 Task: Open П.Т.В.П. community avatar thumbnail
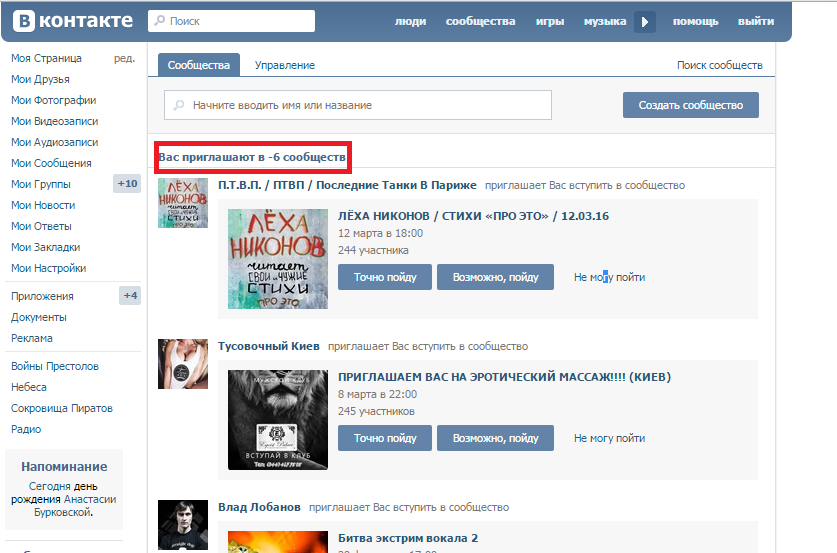[183, 202]
